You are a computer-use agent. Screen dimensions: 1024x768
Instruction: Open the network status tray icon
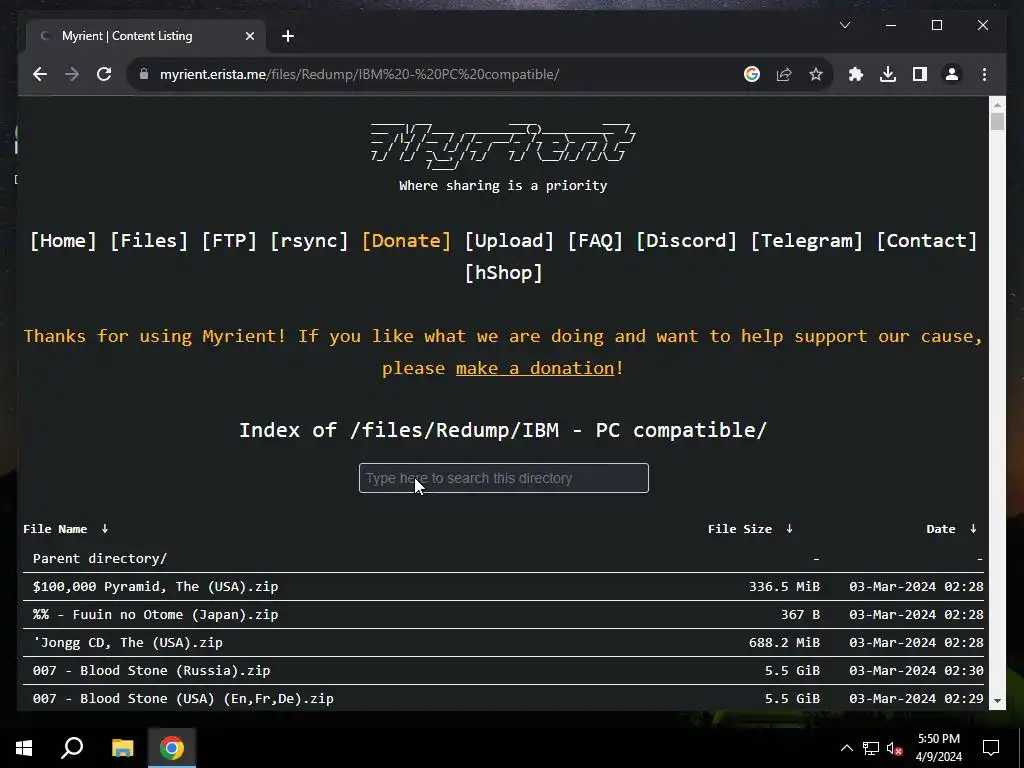[871, 748]
